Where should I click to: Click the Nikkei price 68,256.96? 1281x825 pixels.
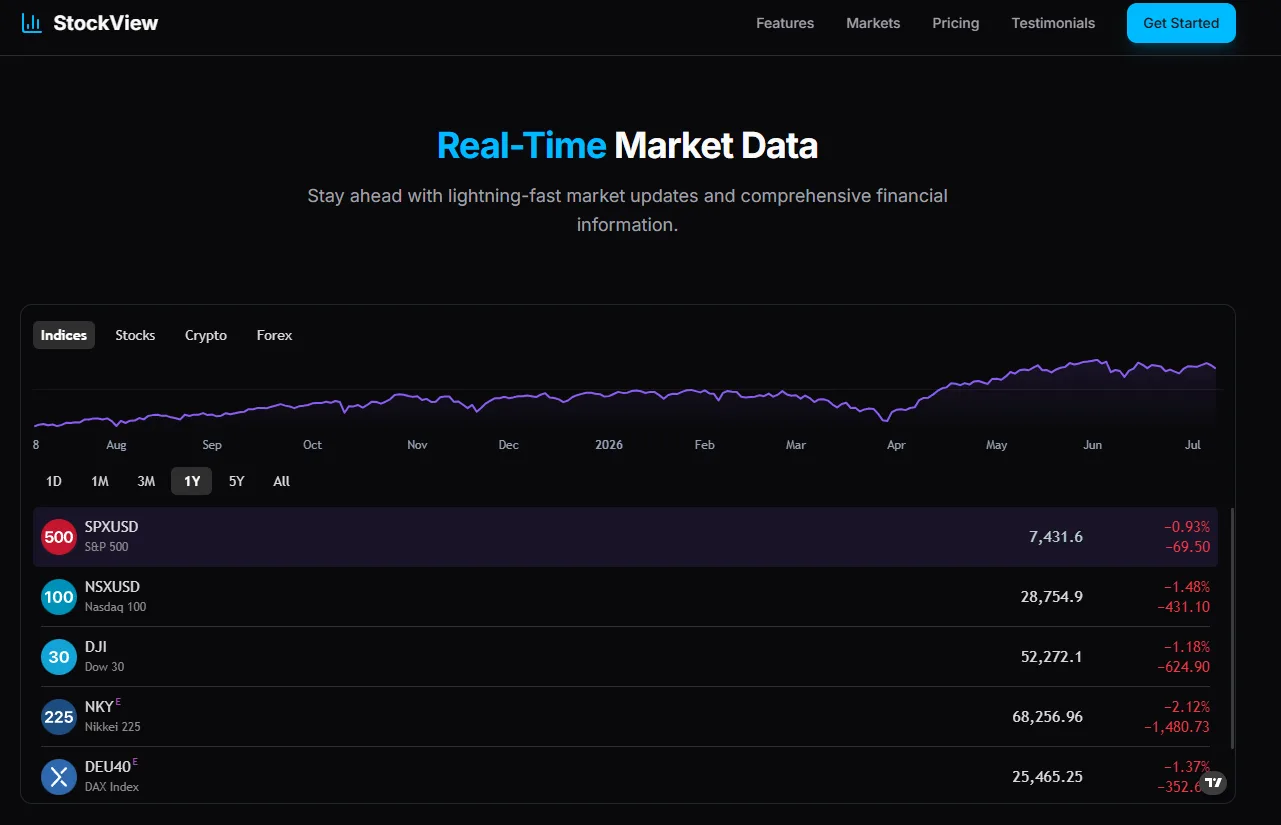tap(1048, 717)
